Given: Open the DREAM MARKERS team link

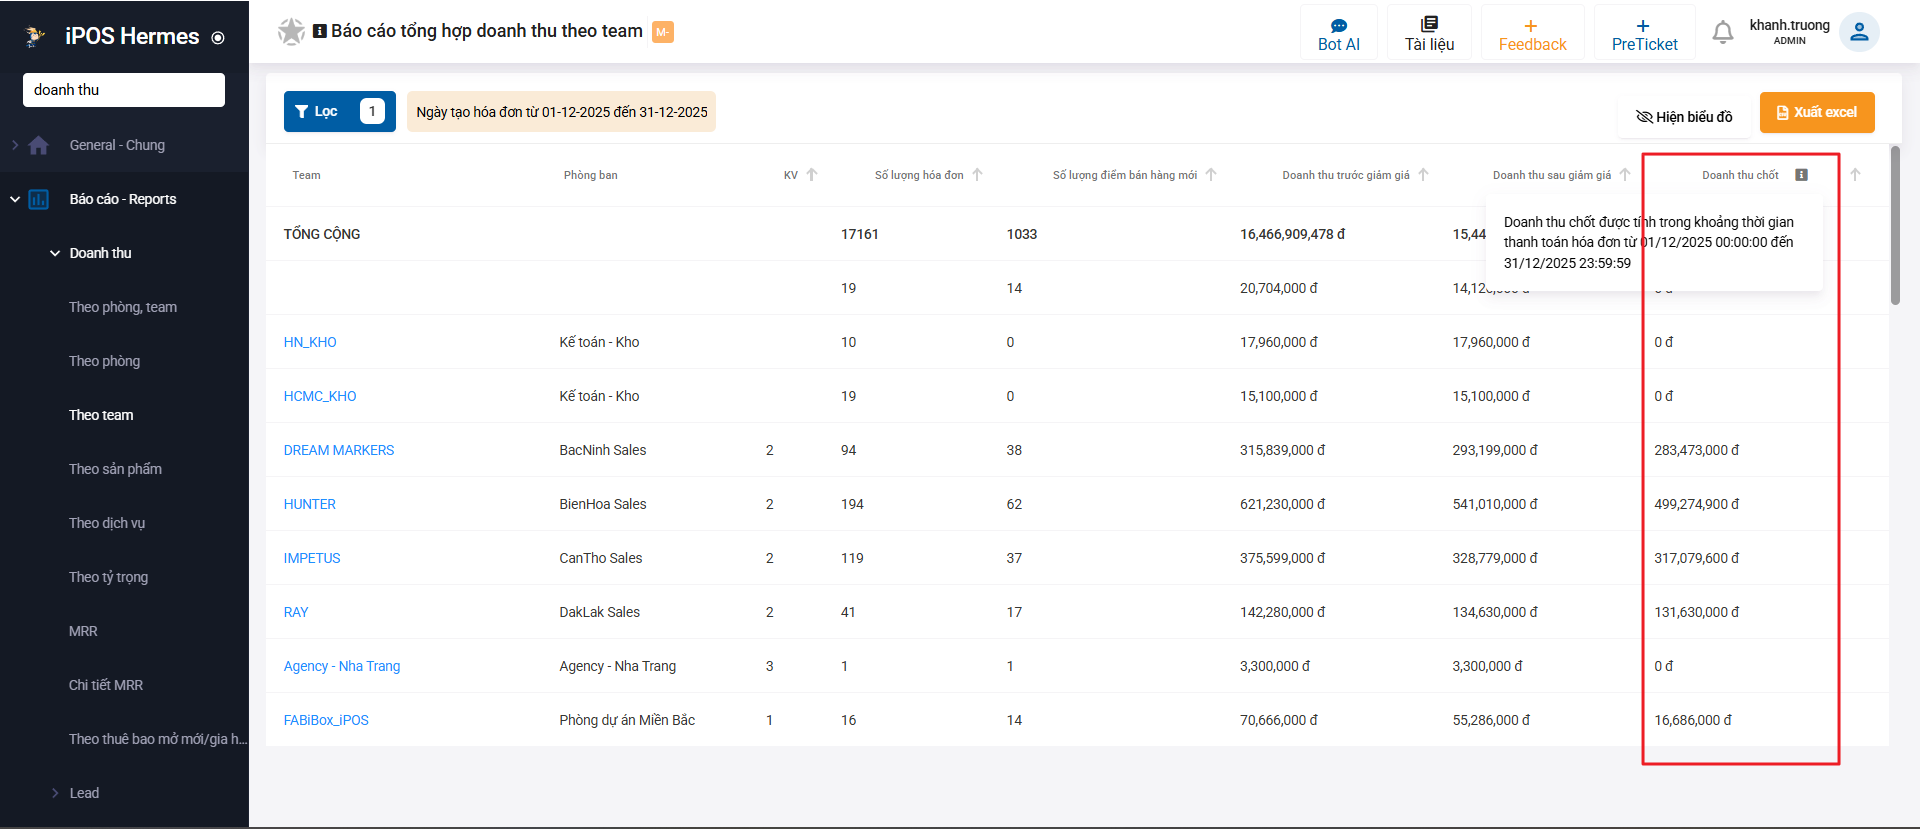Looking at the screenshot, I should (339, 450).
